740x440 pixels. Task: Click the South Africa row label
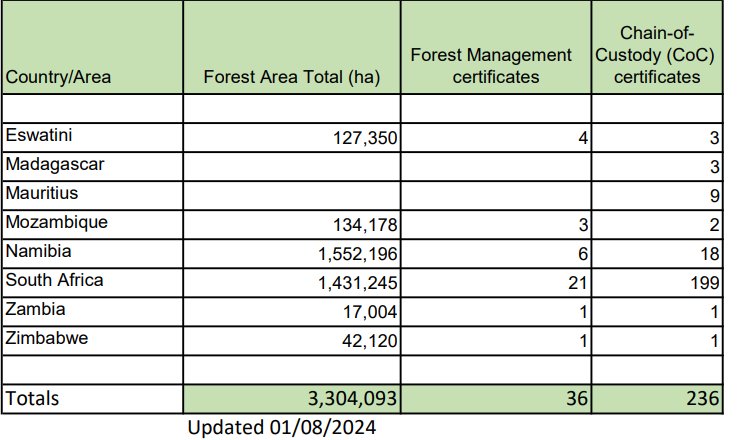[x=54, y=280]
